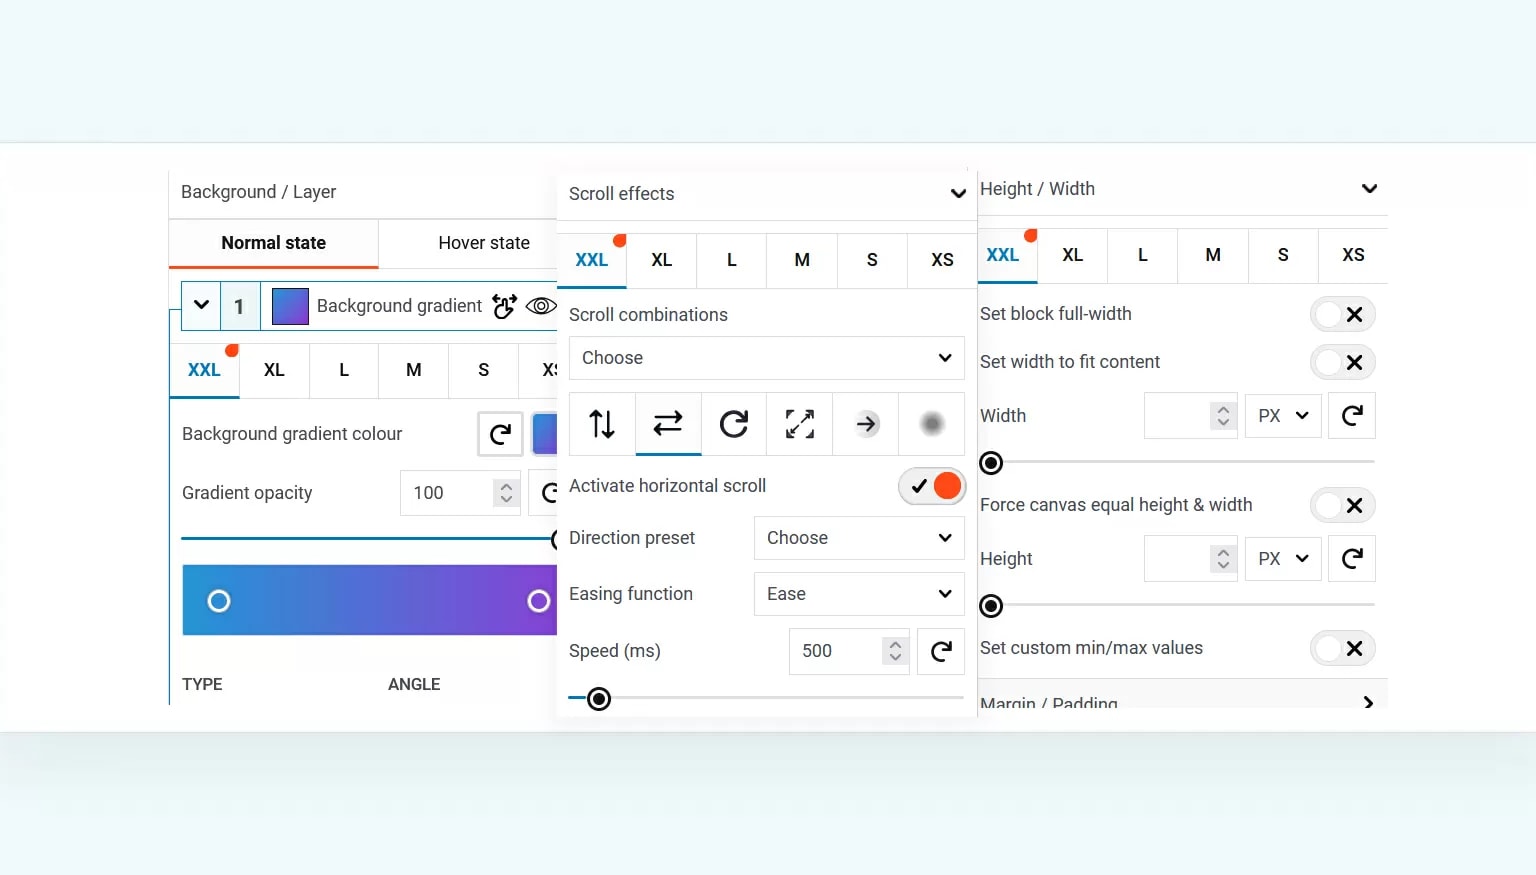Open the Easing function dropdown
The height and width of the screenshot is (875, 1536).
coord(859,594)
